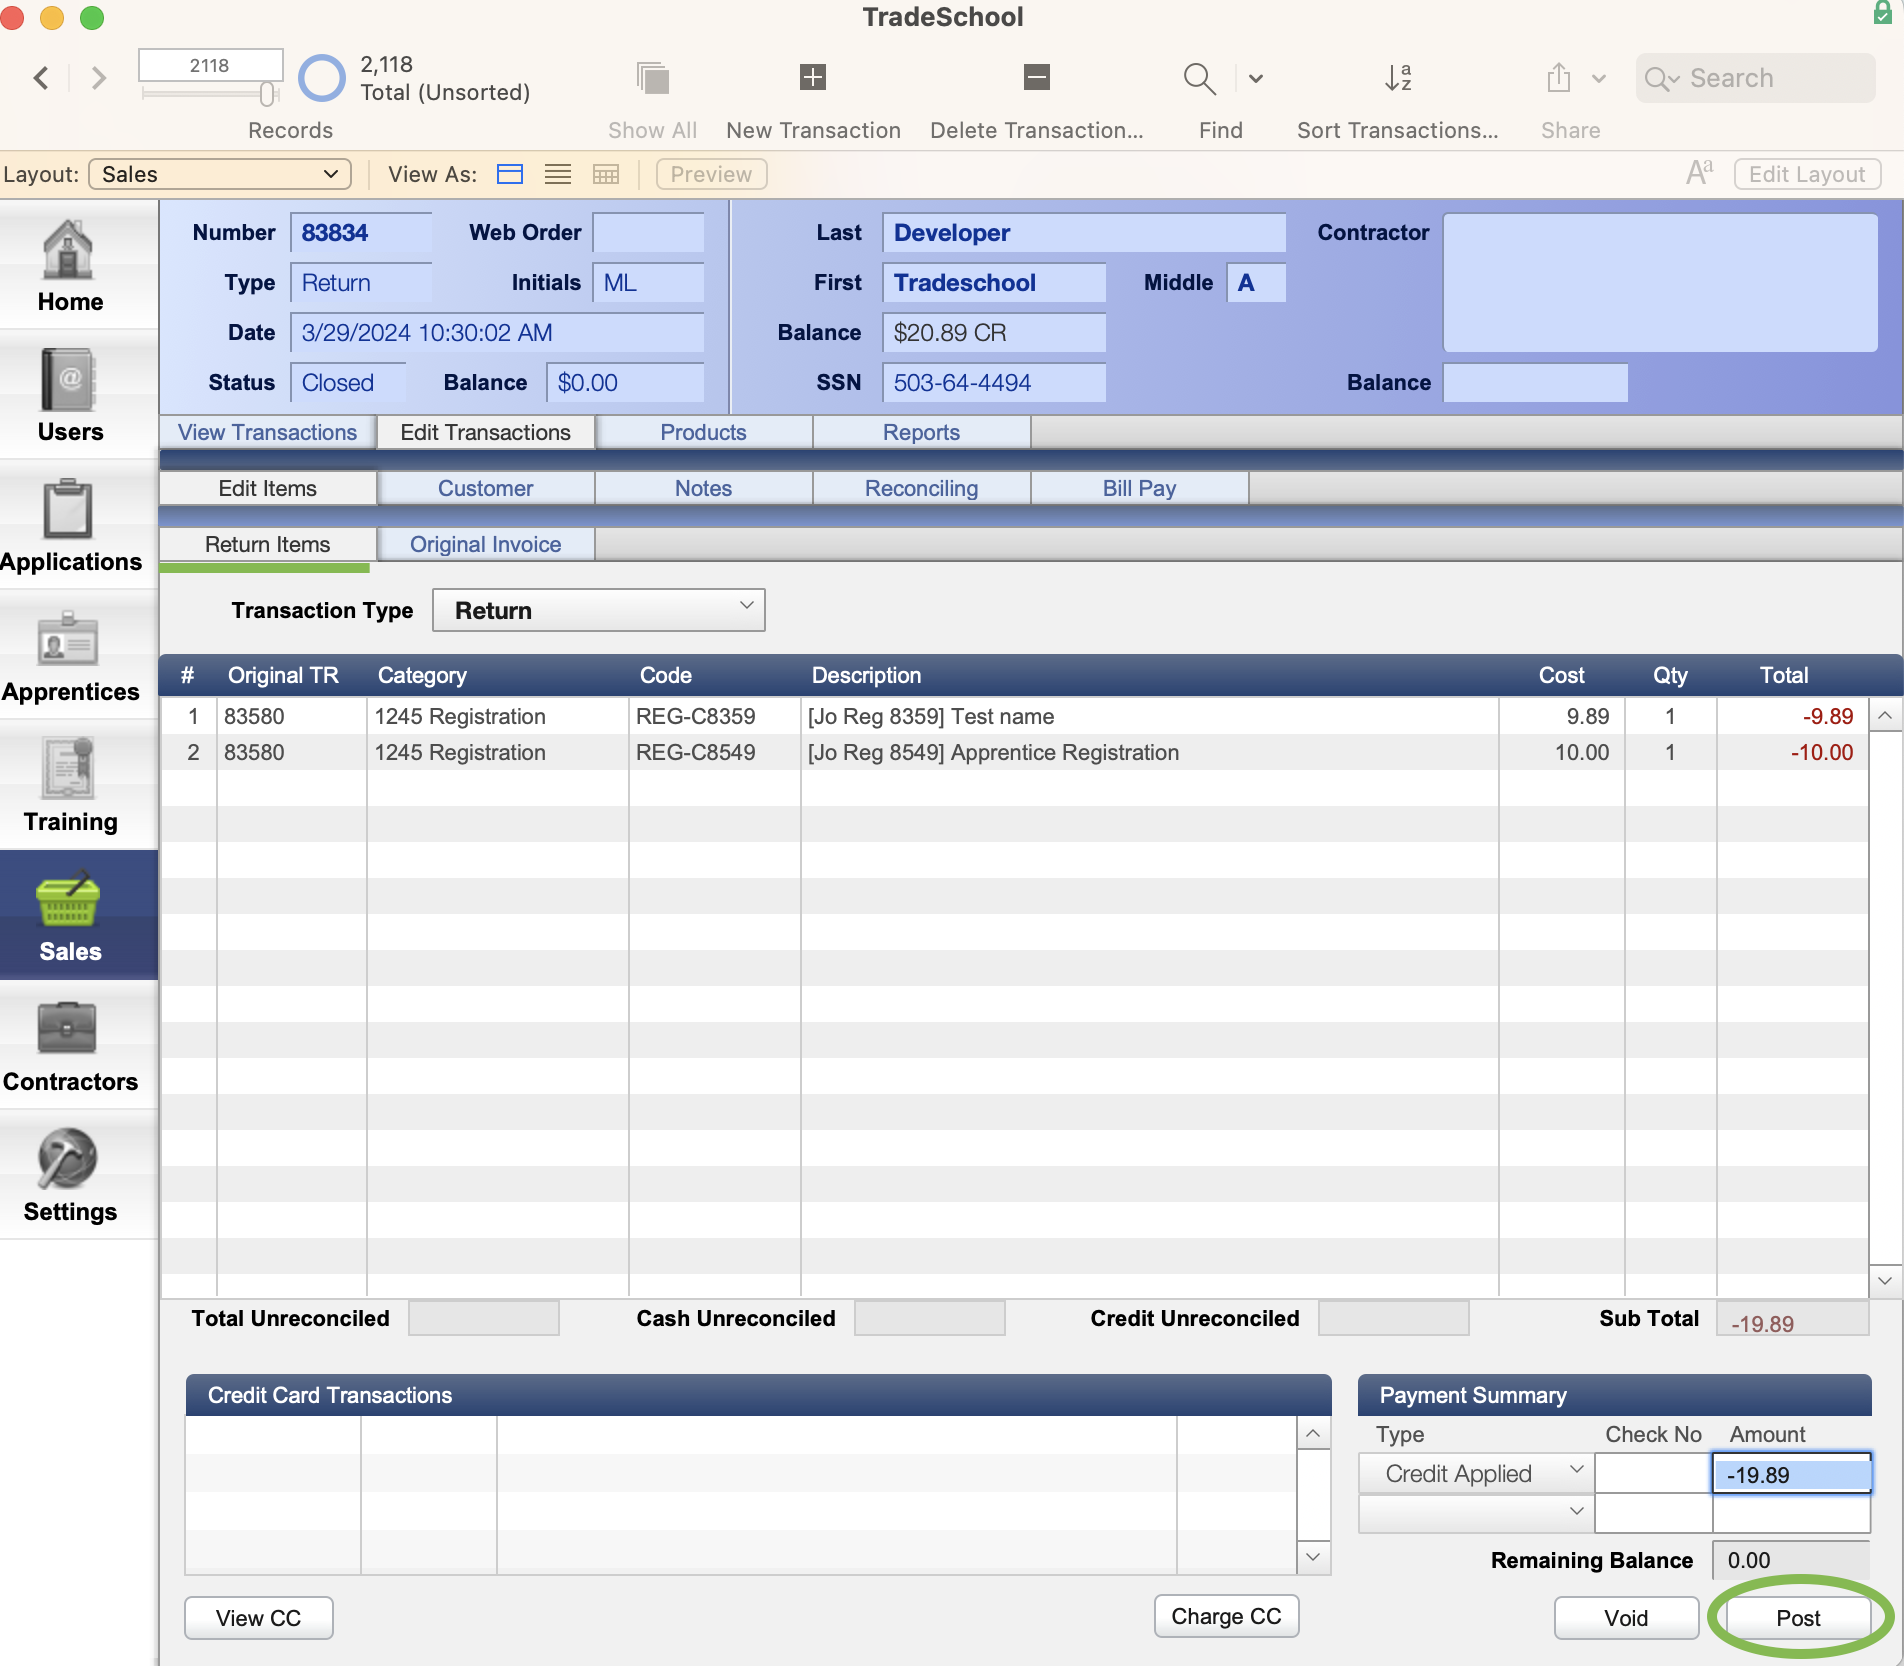This screenshot has width=1904, height=1666.
Task: Select the Original Invoice tab
Action: [485, 544]
